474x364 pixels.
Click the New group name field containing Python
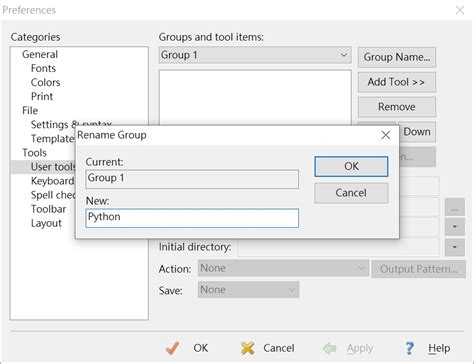click(192, 218)
